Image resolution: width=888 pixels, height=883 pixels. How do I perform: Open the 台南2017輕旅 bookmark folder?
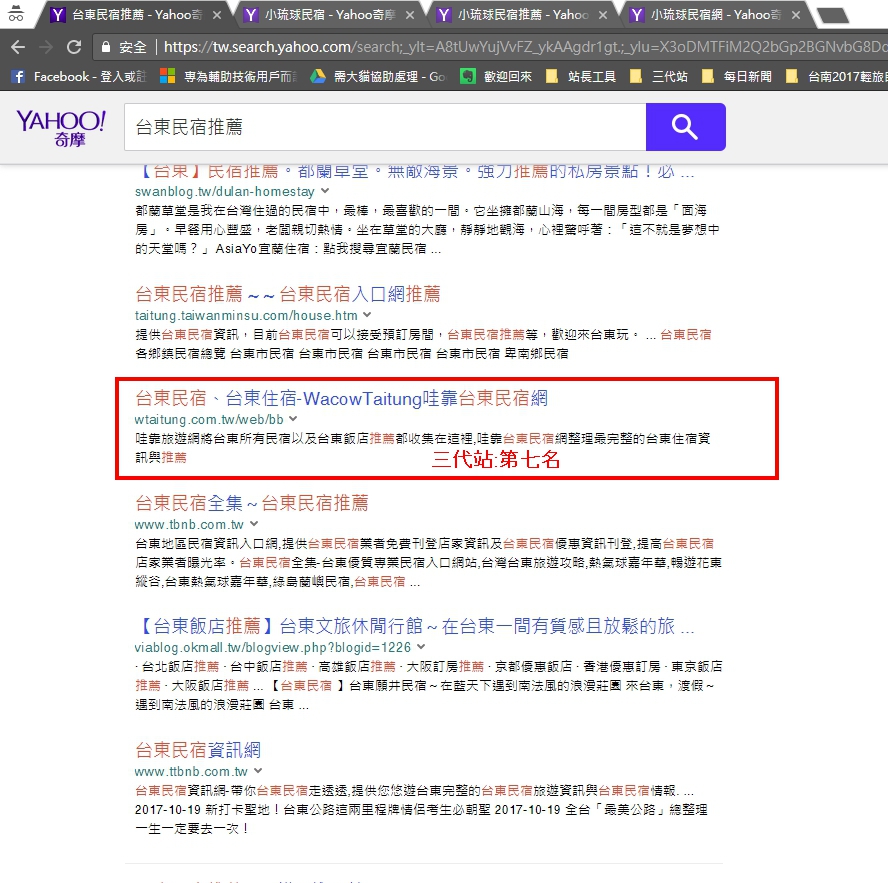(x=836, y=76)
